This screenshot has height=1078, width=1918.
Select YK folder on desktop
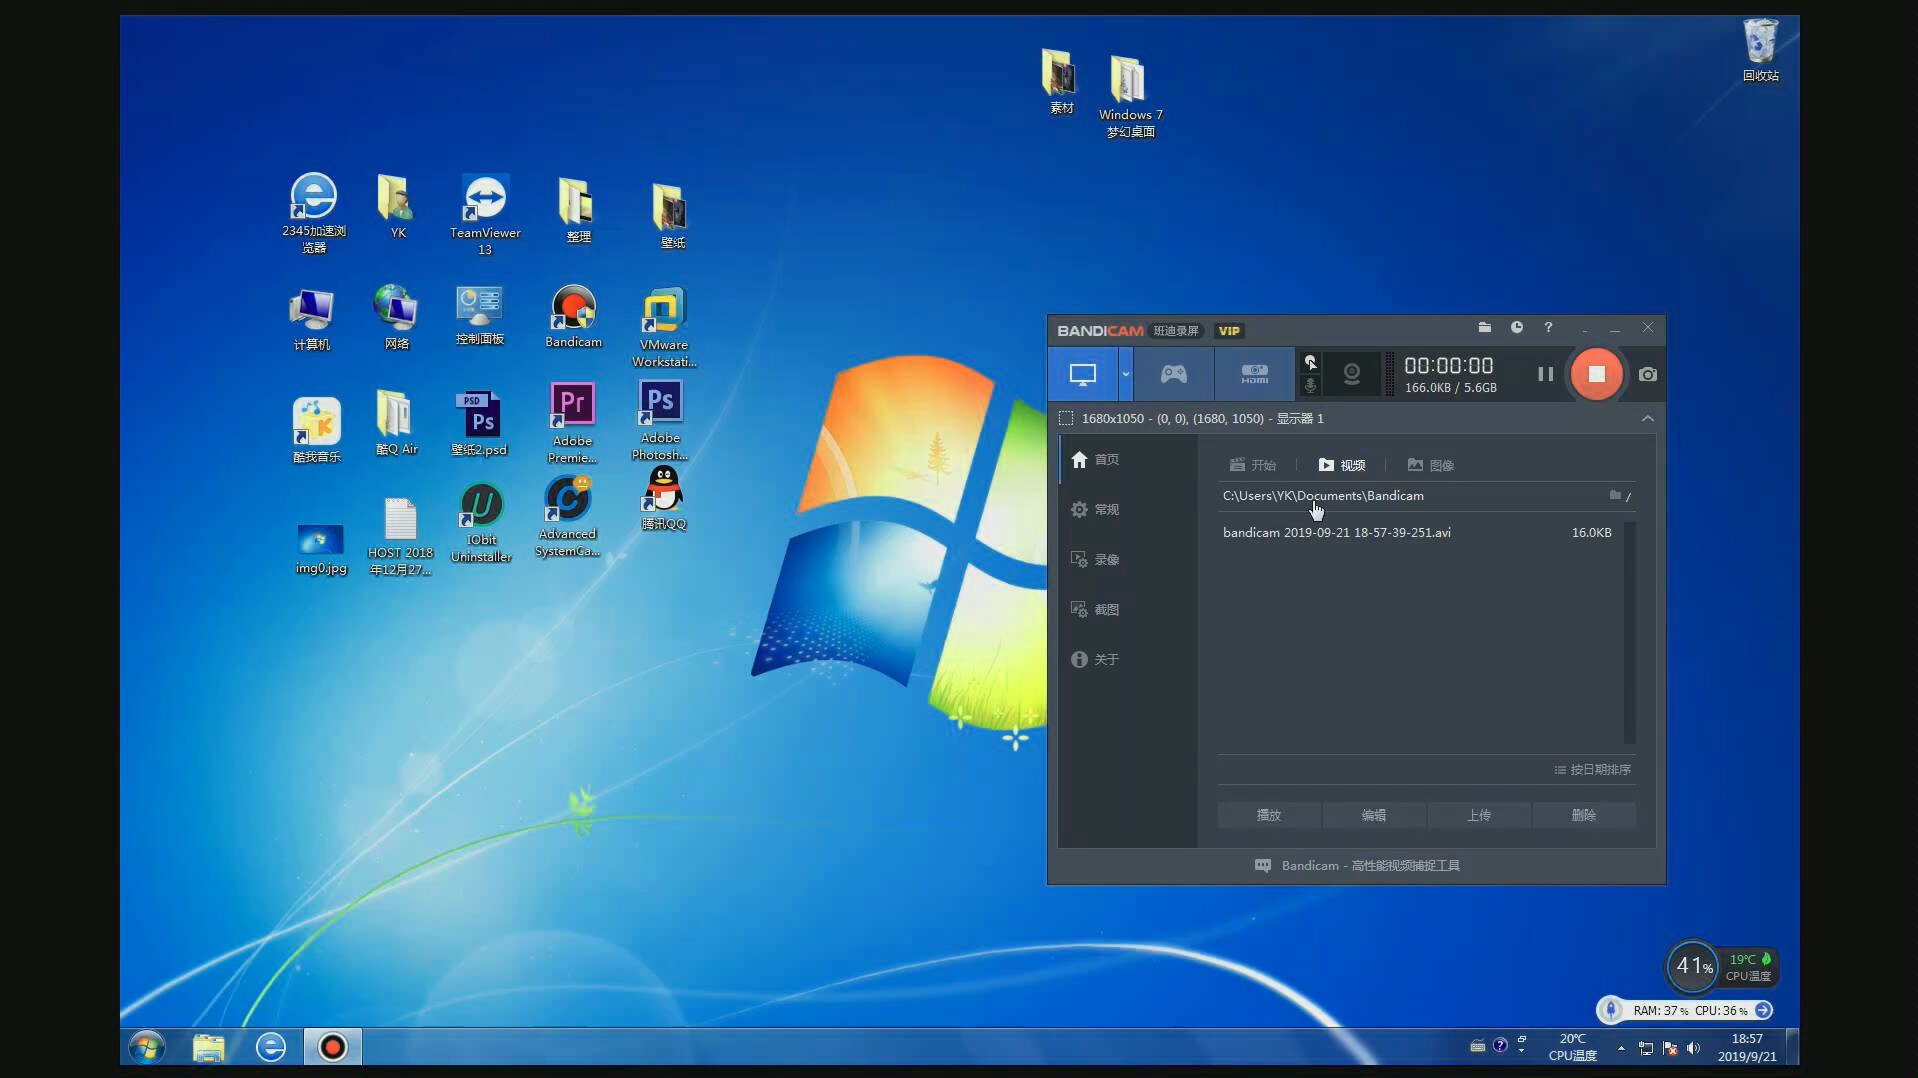click(x=397, y=207)
